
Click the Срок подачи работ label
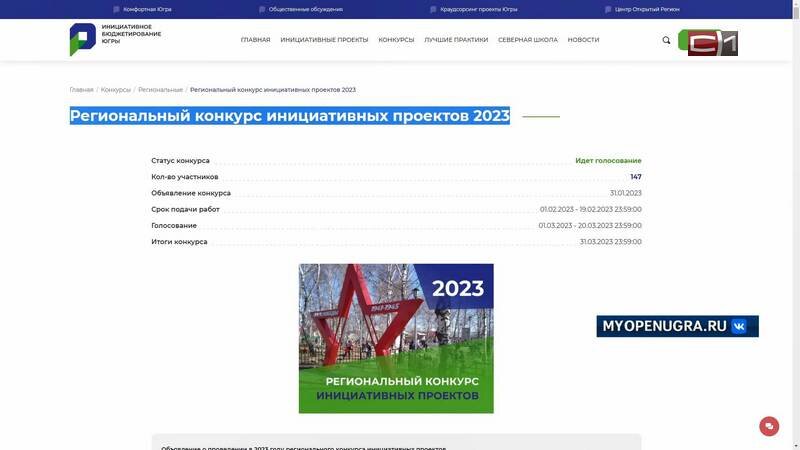(x=185, y=209)
